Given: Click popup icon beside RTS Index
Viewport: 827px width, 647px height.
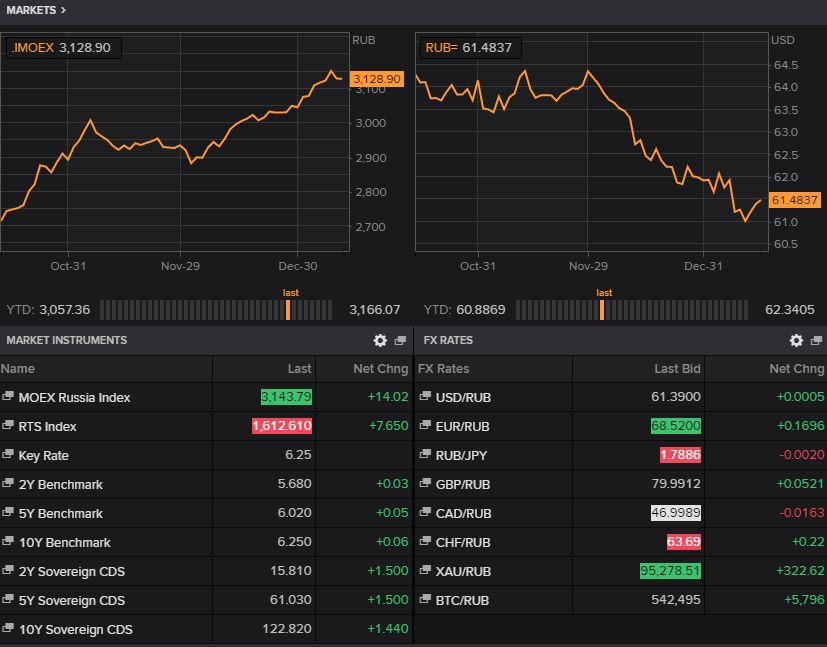Looking at the screenshot, I should [8, 425].
